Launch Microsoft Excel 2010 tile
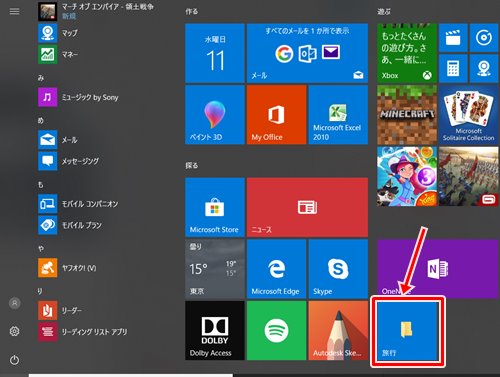The height and width of the screenshot is (377, 500). [x=338, y=115]
